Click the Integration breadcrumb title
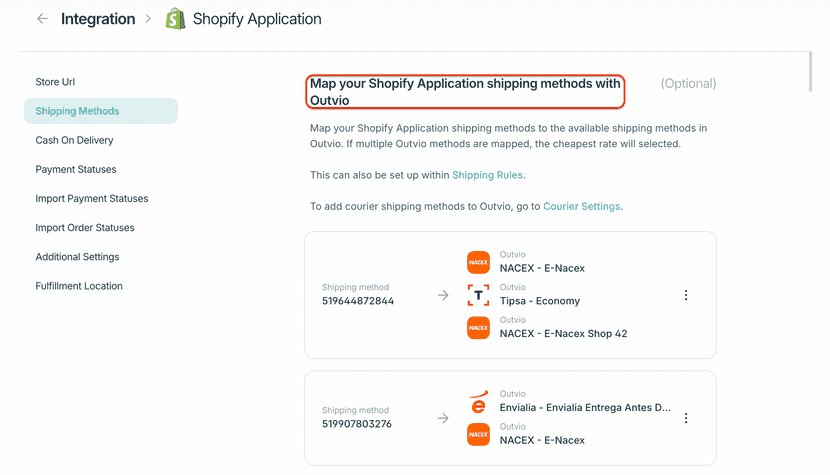Screen dimensions: 830x475 click(x=98, y=19)
